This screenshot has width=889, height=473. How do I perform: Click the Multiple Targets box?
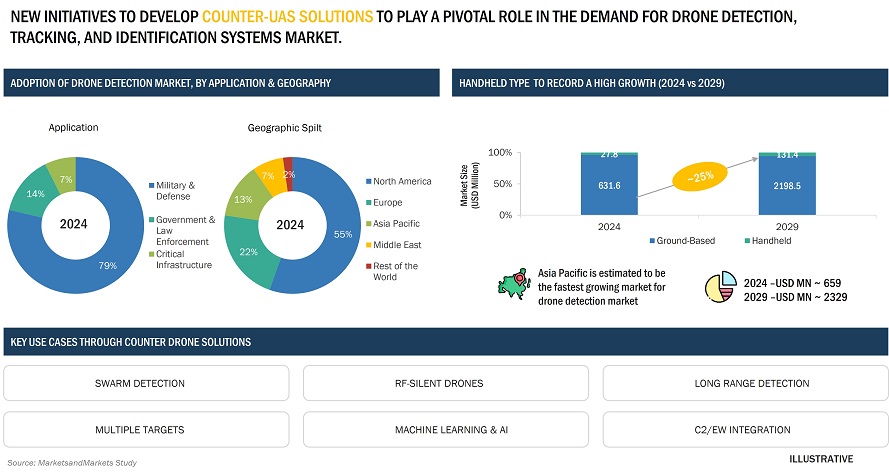click(x=146, y=430)
